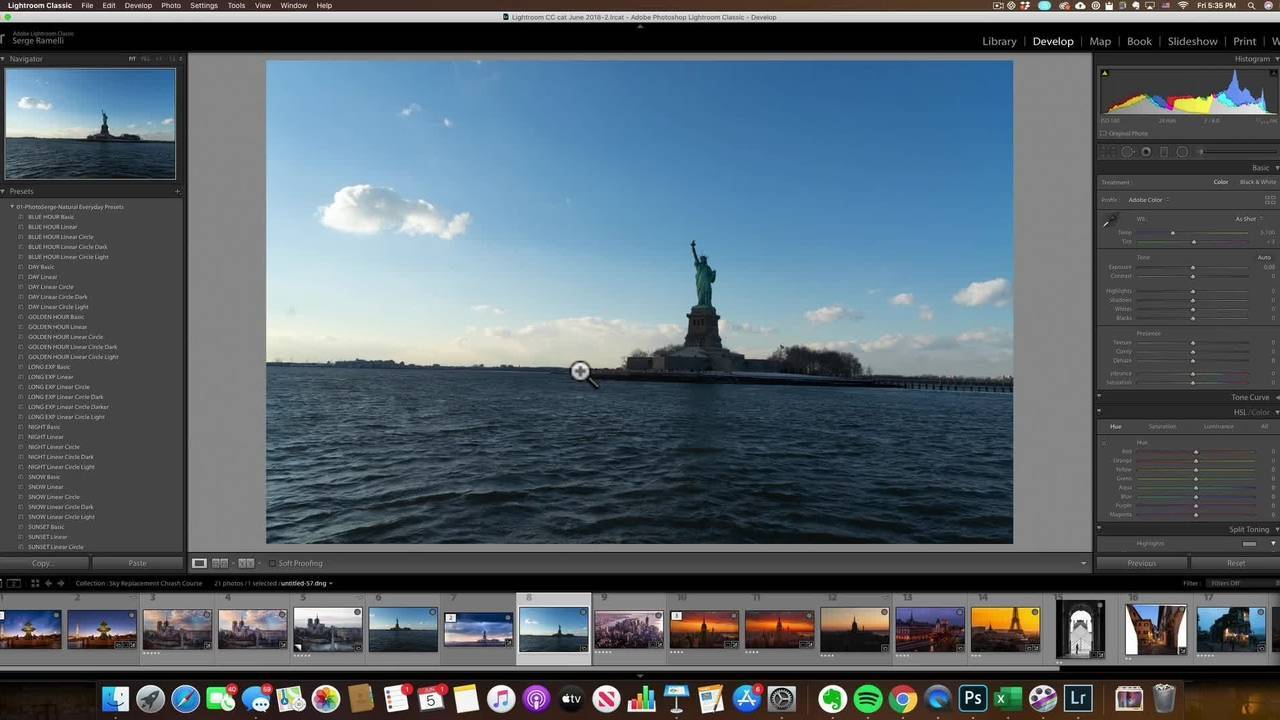Collapse the 01-PhotoSerge-Natural Everyday Presets folder

click(12, 207)
